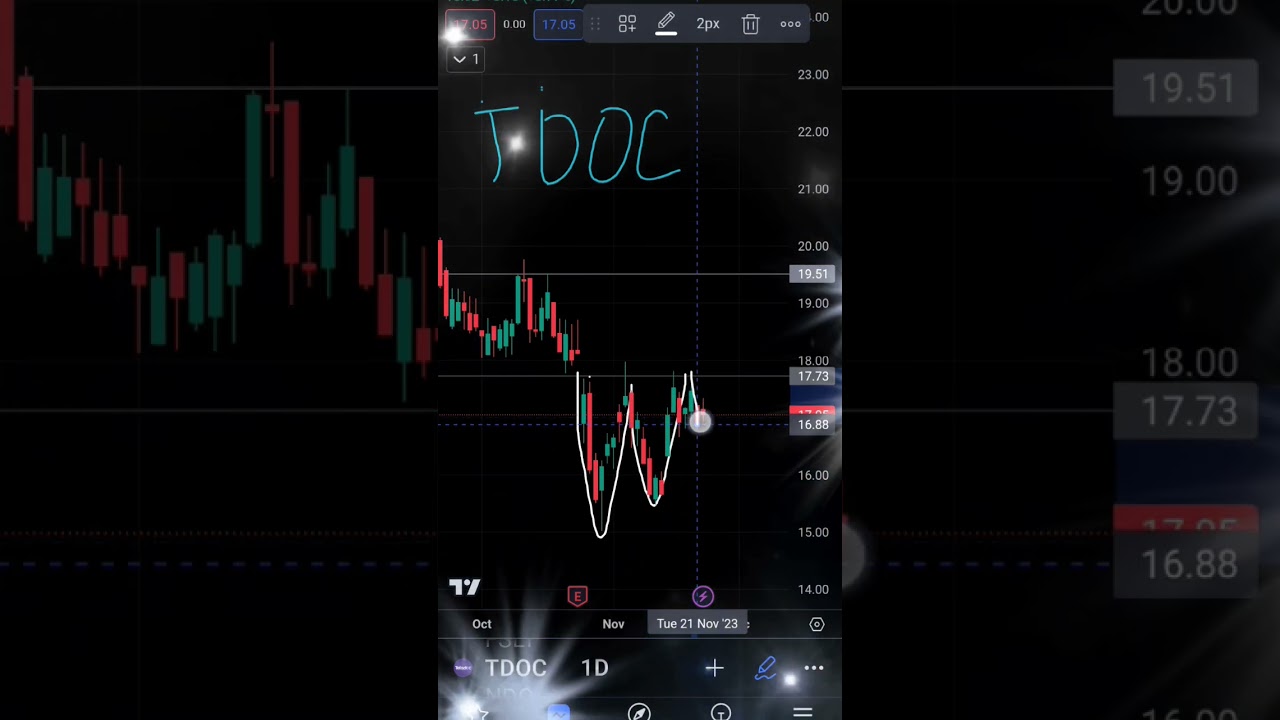Open the earnings E marker on the timeline

click(577, 596)
